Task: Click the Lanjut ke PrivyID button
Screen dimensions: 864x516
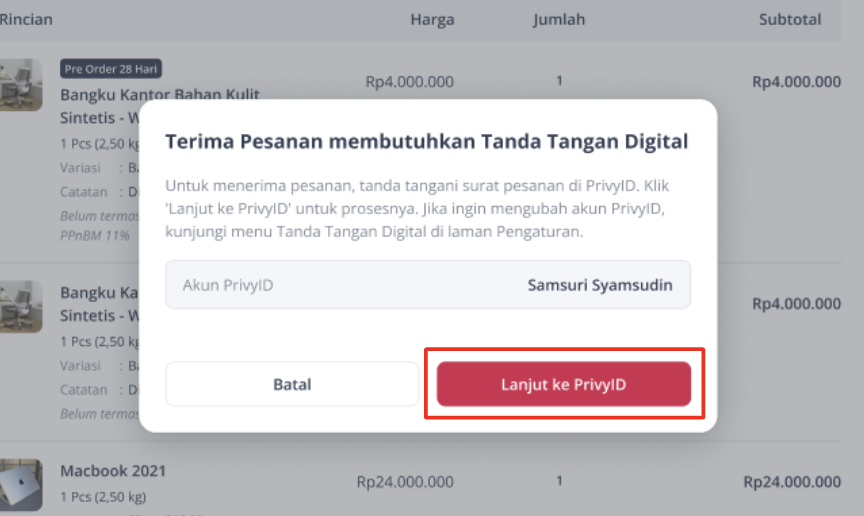Action: coord(564,384)
